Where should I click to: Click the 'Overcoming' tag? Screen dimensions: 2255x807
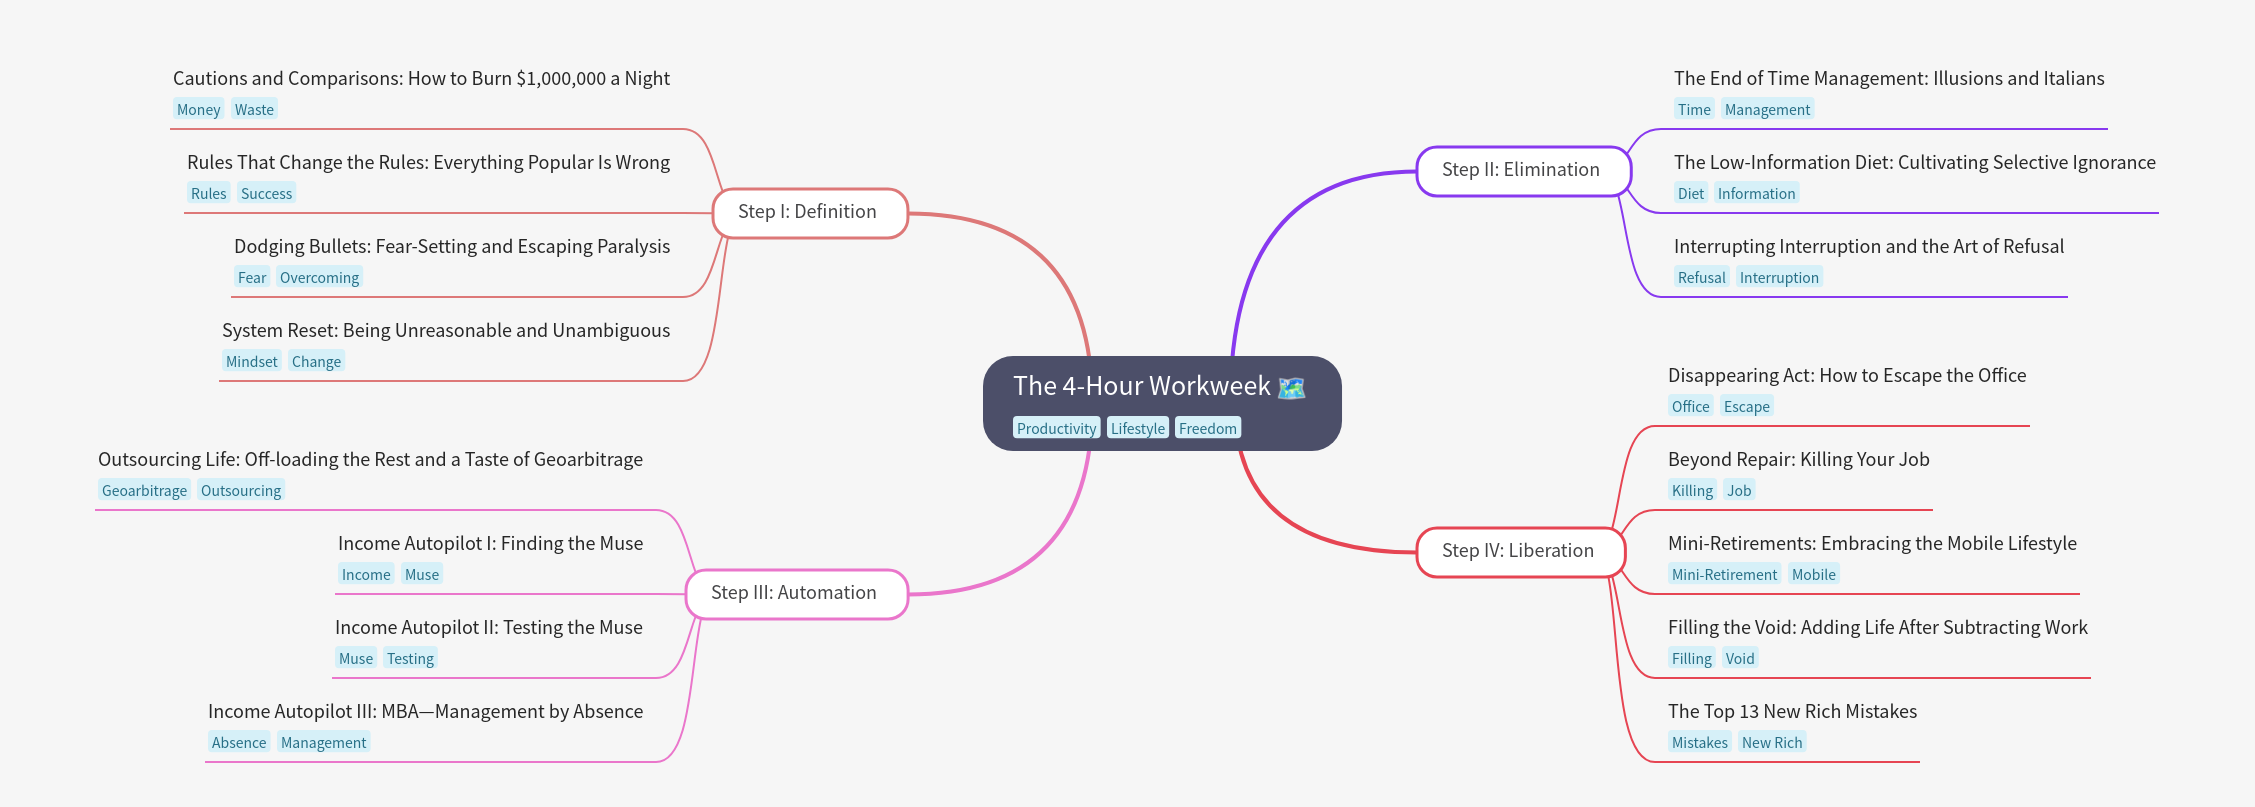point(319,277)
